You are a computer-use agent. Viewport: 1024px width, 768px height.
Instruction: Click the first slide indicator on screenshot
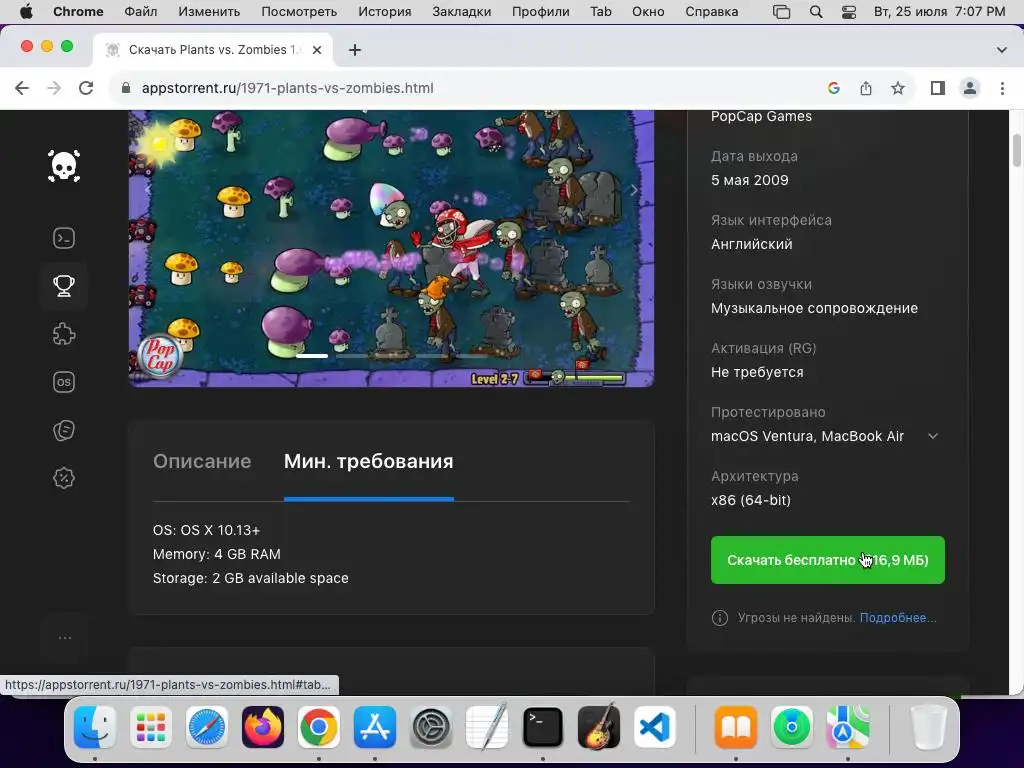point(312,356)
